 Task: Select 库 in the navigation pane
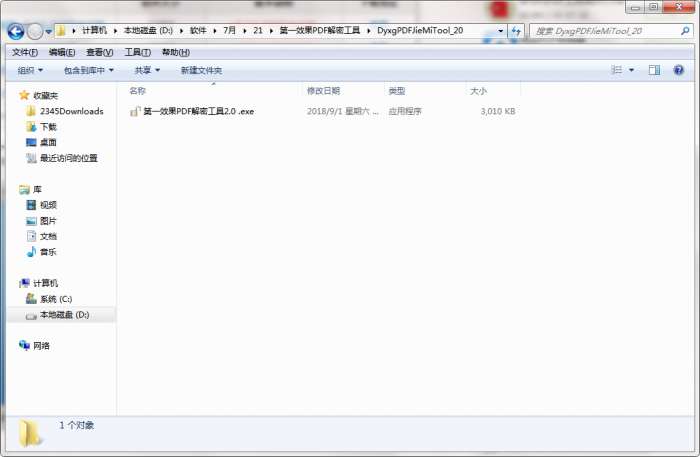pyautogui.click(x=37, y=189)
